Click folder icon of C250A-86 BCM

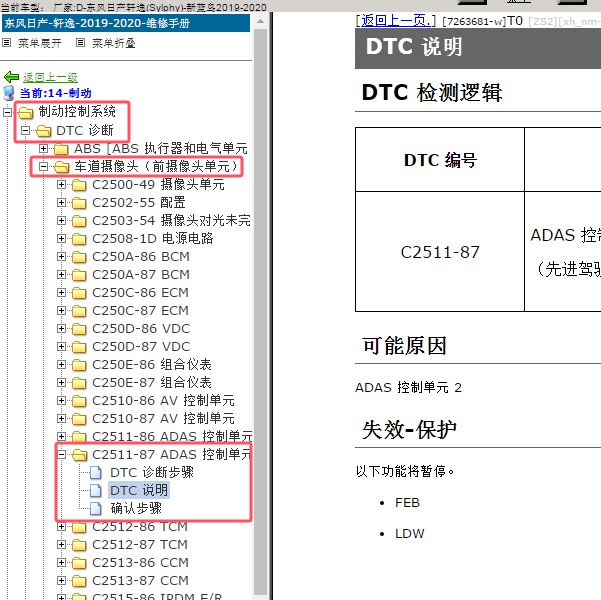coord(79,257)
